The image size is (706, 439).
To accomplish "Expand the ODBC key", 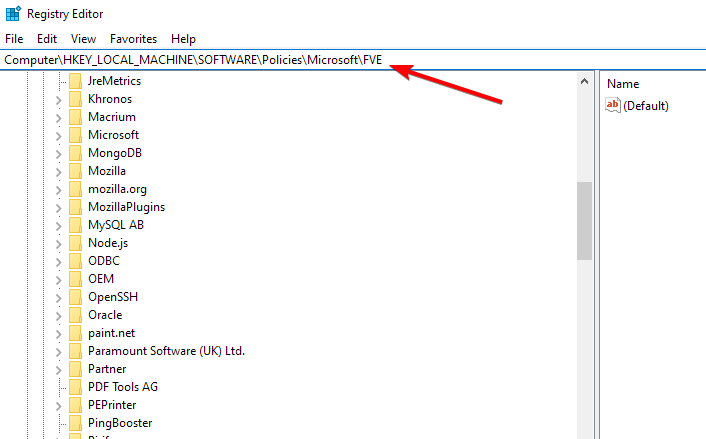I will [x=59, y=262].
